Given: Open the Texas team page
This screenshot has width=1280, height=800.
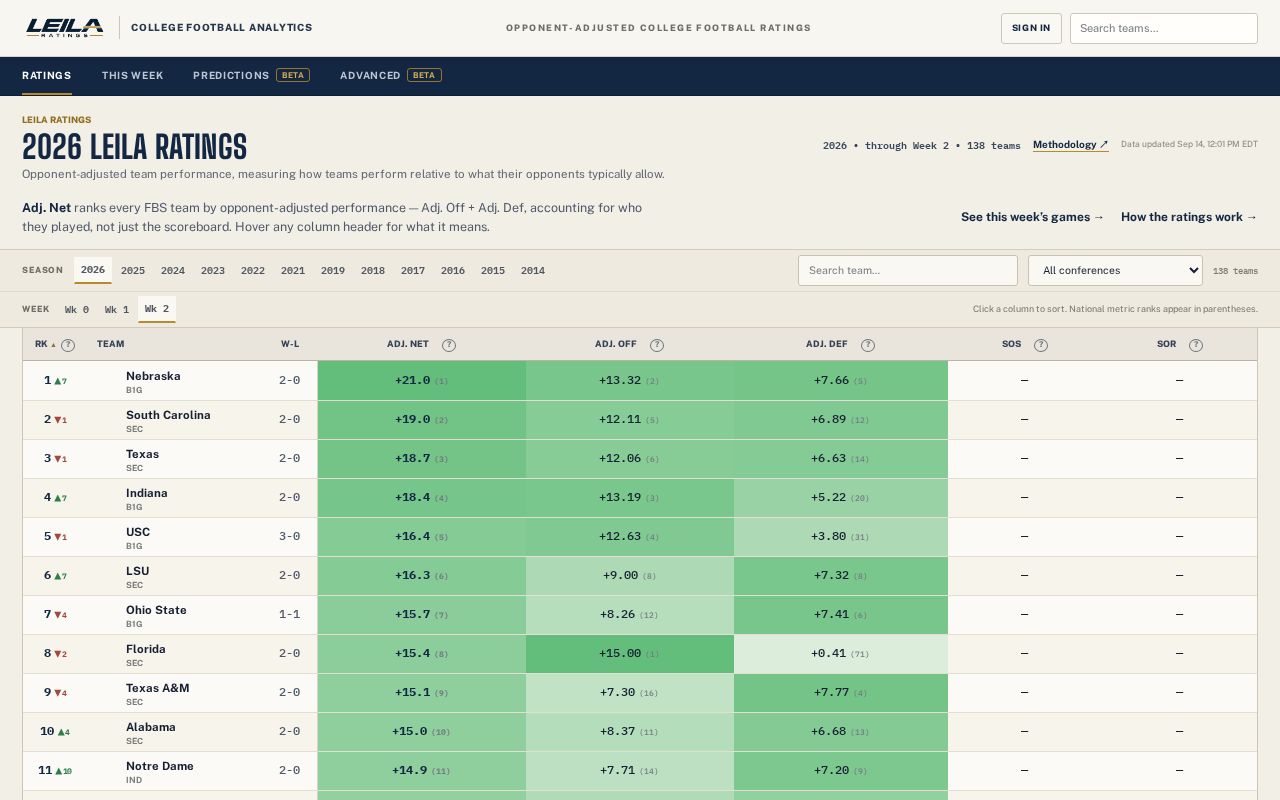Looking at the screenshot, I should point(142,454).
